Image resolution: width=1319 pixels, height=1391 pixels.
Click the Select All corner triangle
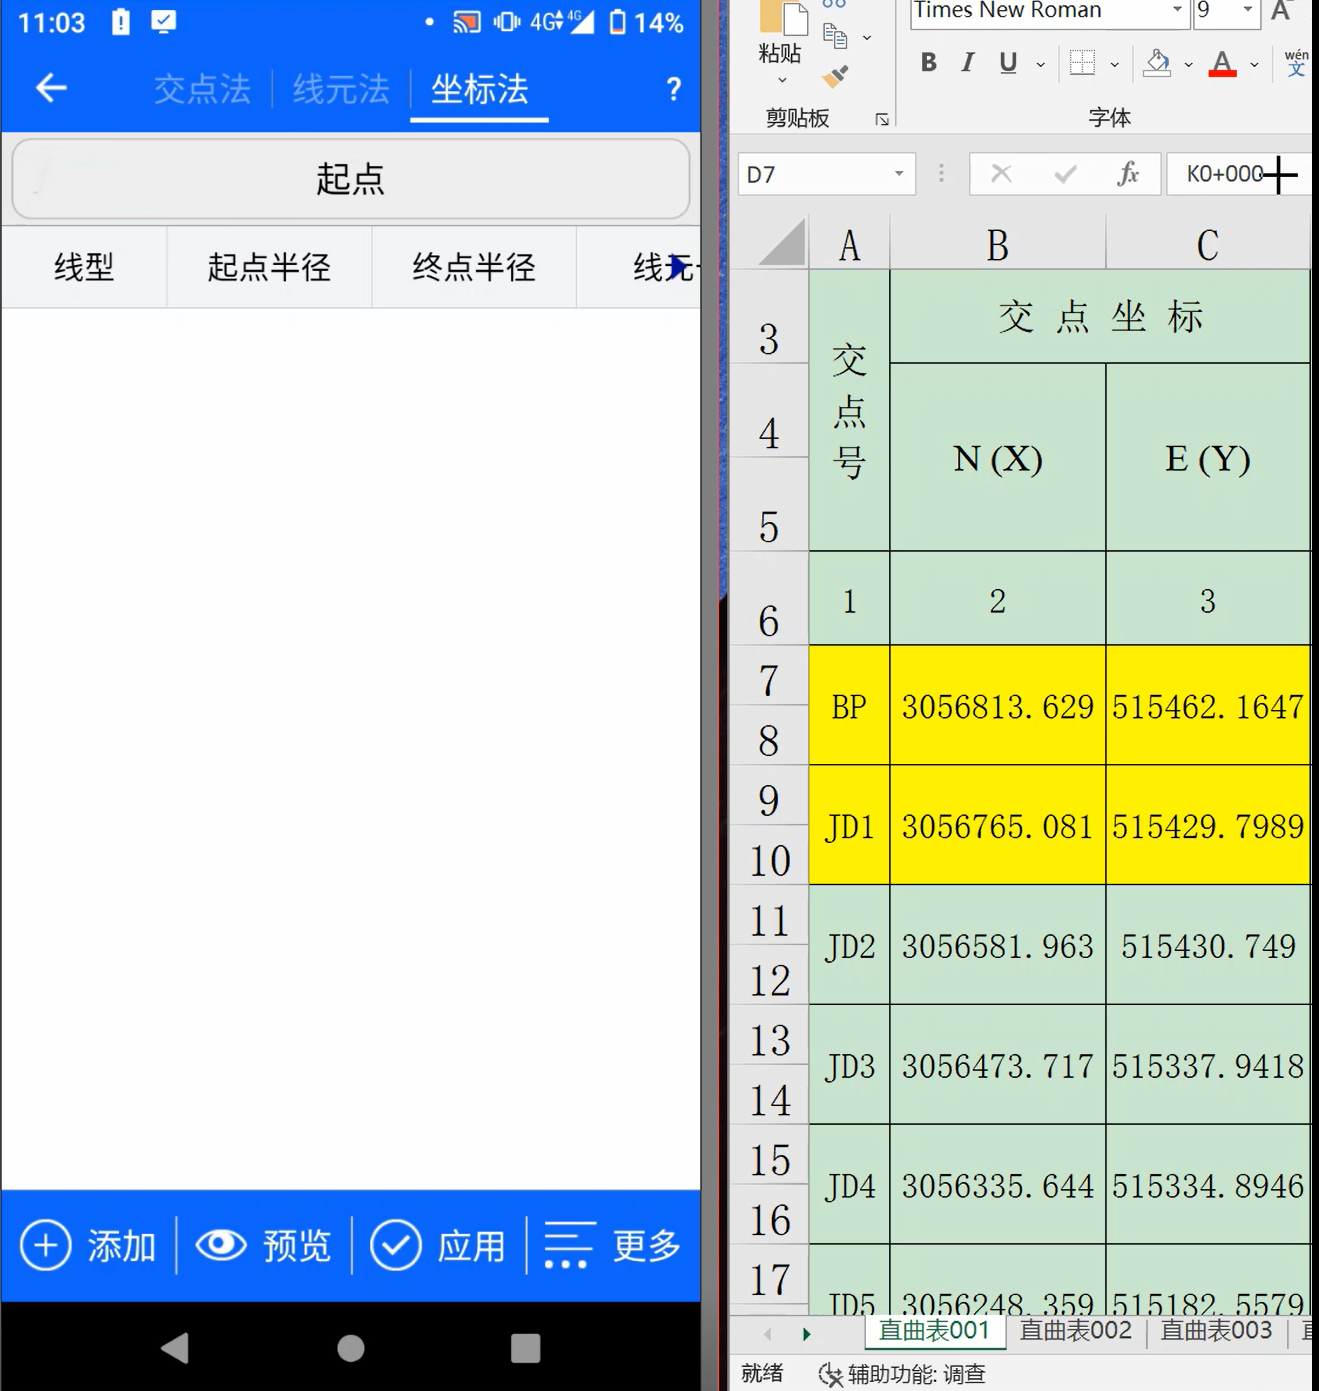pyautogui.click(x=780, y=244)
